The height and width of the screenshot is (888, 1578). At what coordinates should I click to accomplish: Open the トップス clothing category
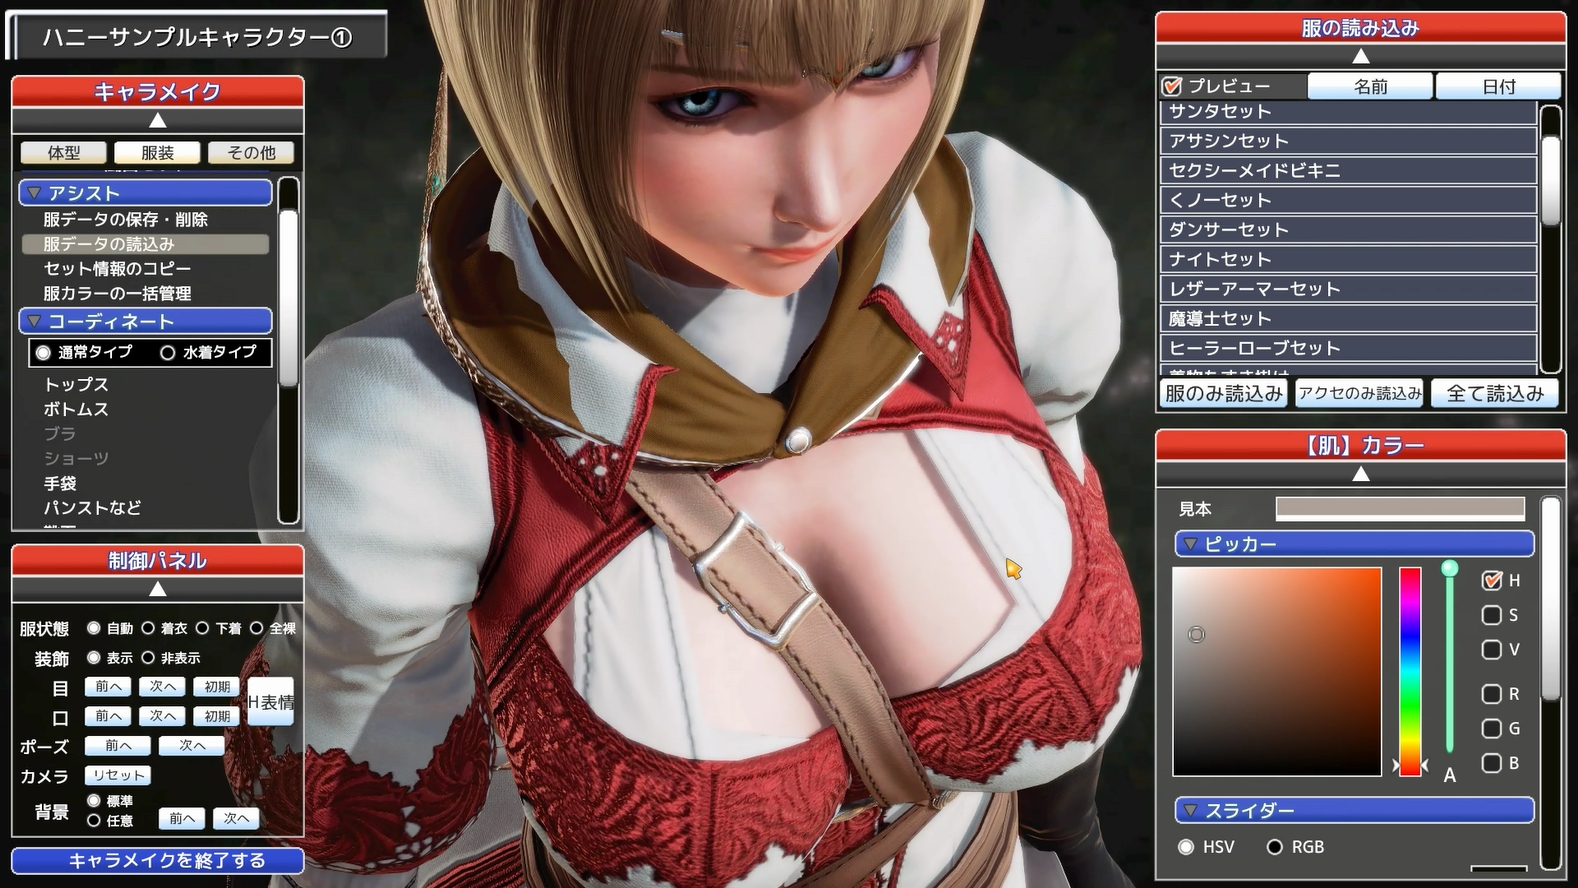pos(76,384)
